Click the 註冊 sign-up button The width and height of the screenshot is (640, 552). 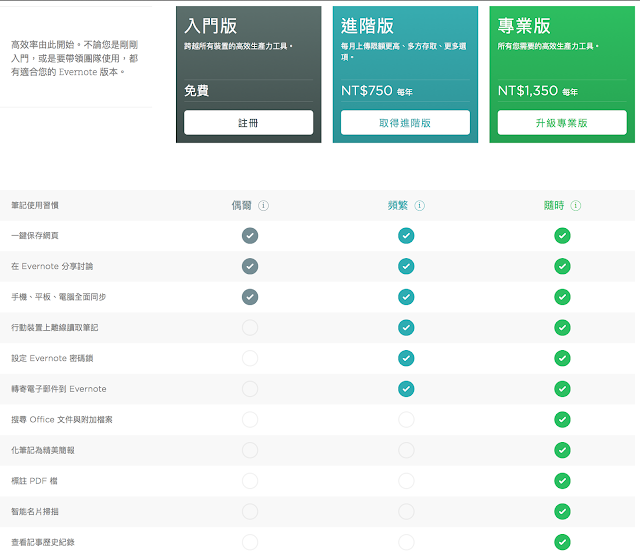249,122
